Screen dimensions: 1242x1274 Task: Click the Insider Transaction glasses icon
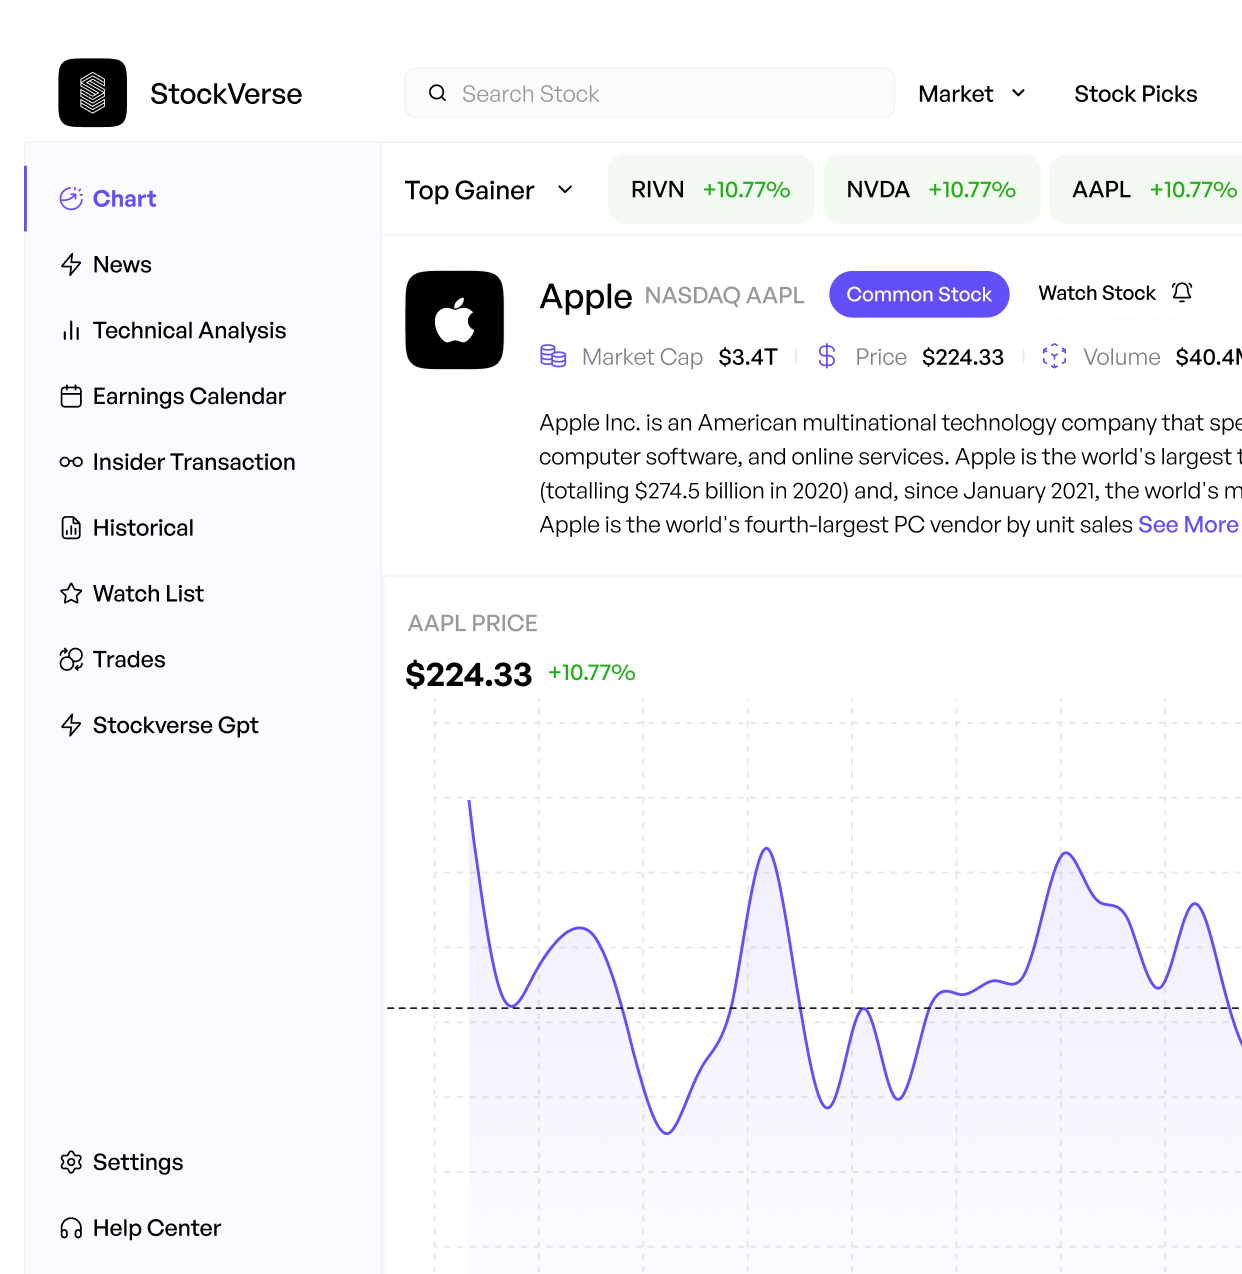(71, 462)
